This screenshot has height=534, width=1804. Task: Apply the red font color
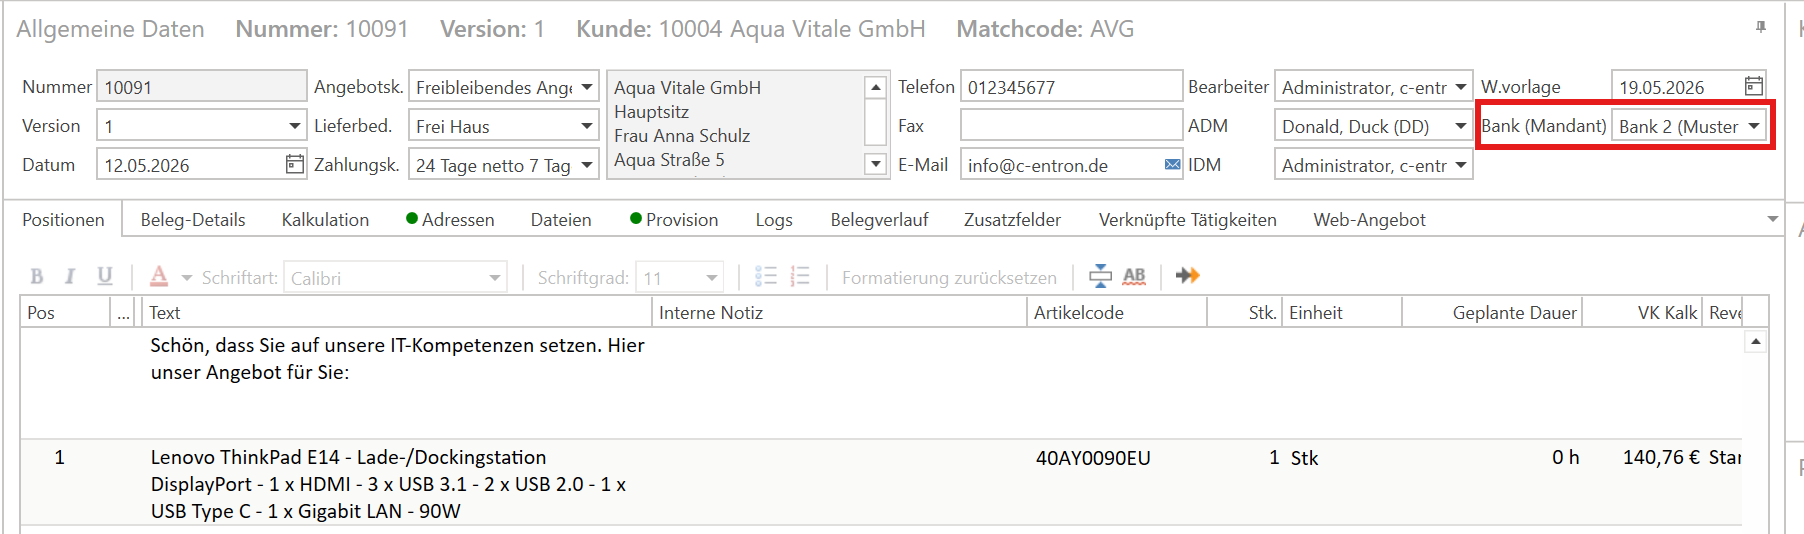159,277
